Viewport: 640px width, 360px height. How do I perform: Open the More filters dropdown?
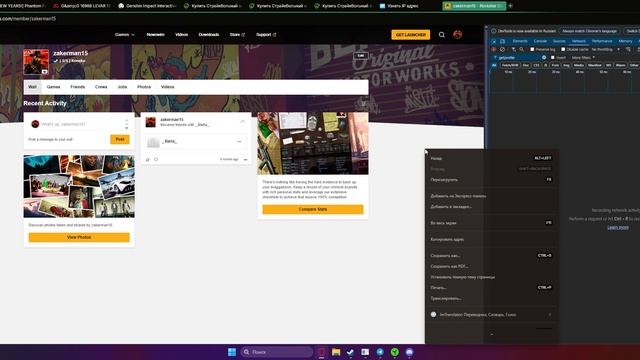tap(583, 58)
